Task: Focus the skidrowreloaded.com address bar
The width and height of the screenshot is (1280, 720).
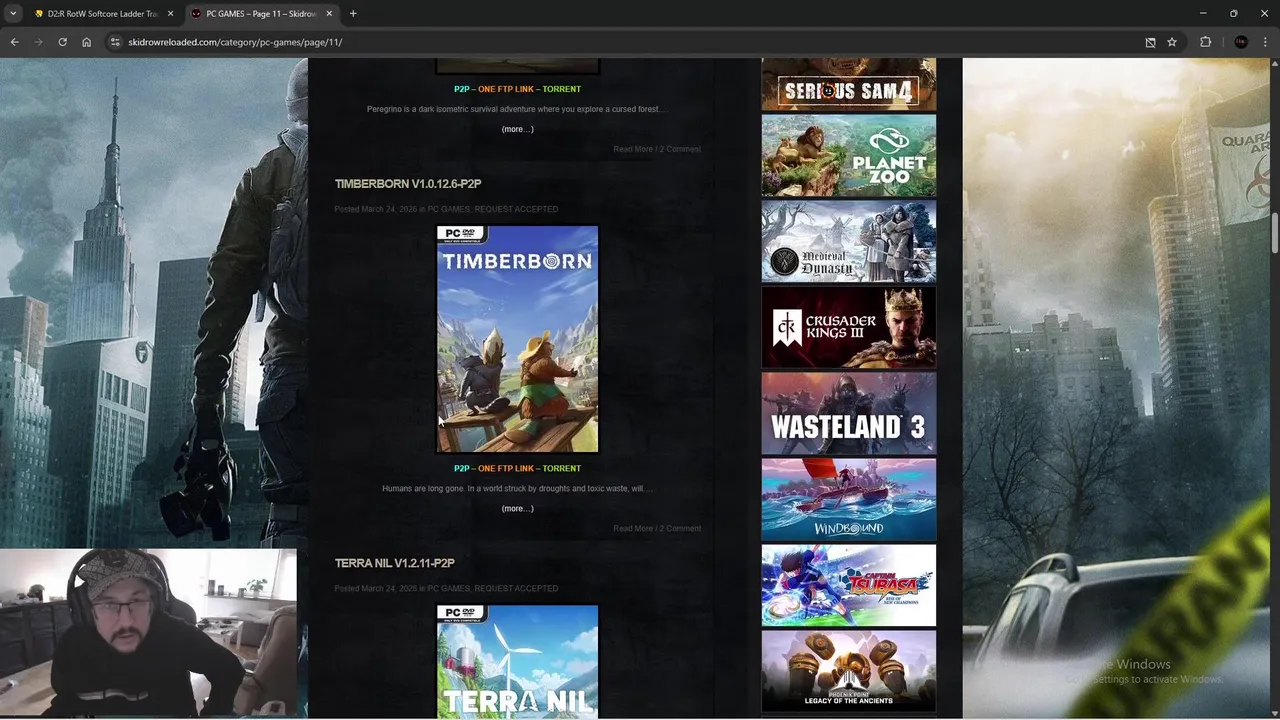Action: click(620, 42)
